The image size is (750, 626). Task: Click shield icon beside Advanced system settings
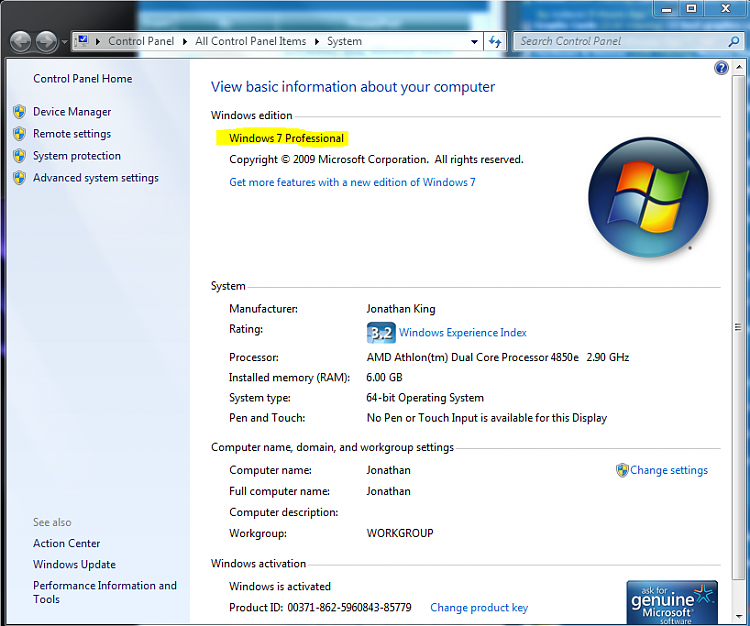20,178
